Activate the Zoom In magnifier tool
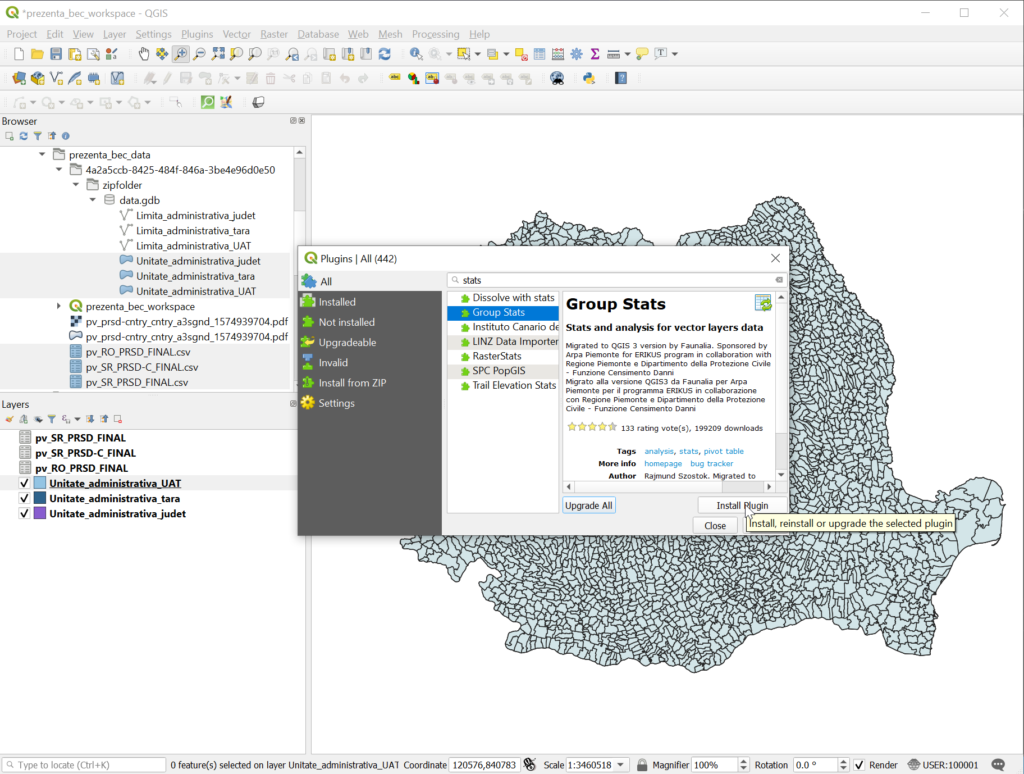Image resolution: width=1024 pixels, height=774 pixels. coord(181,54)
